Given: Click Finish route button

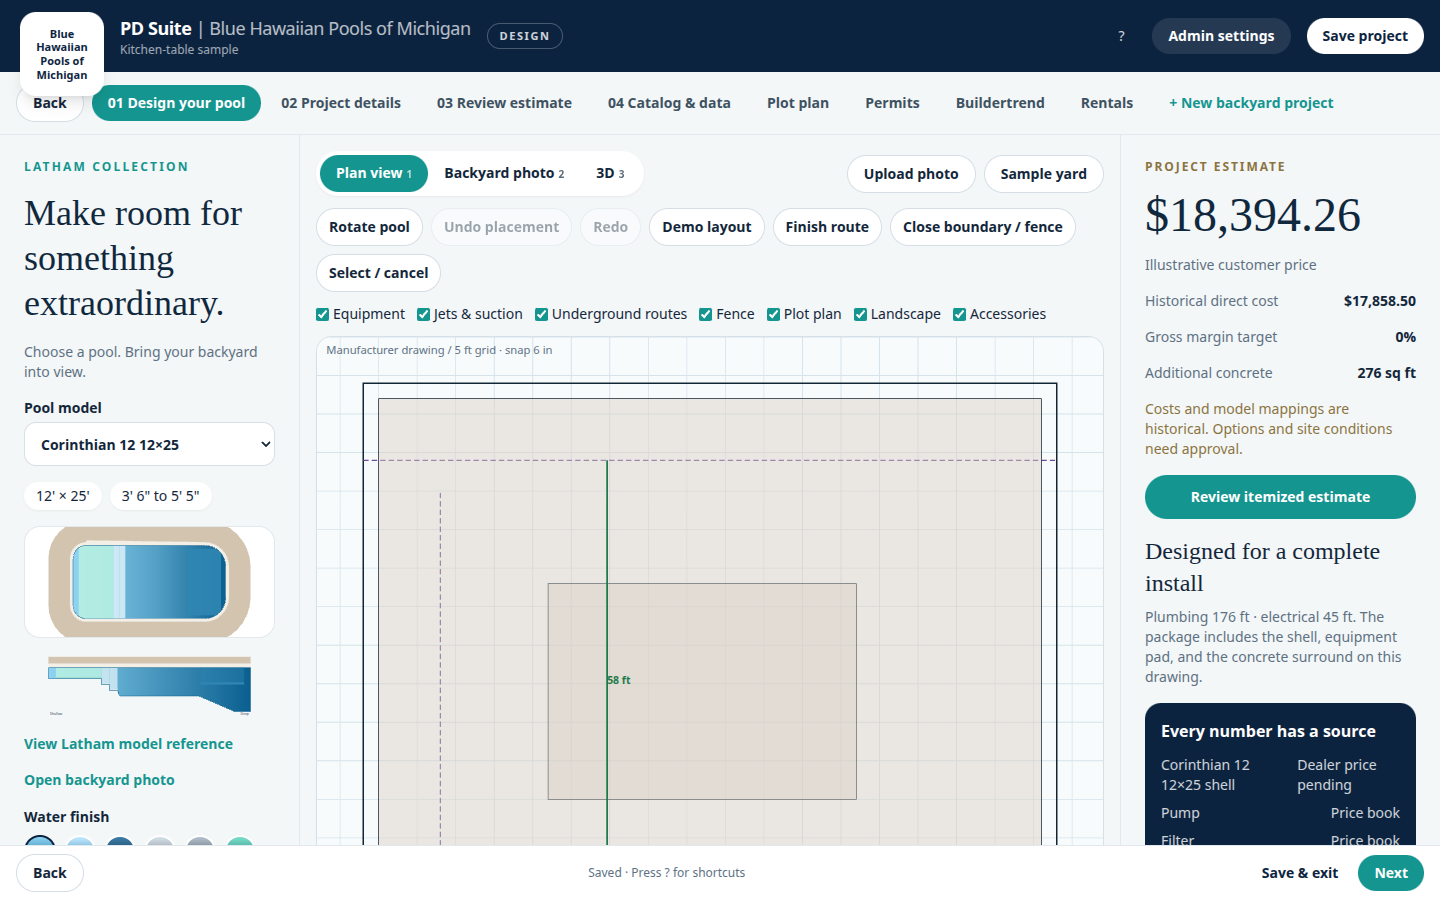Looking at the screenshot, I should coord(827,227).
